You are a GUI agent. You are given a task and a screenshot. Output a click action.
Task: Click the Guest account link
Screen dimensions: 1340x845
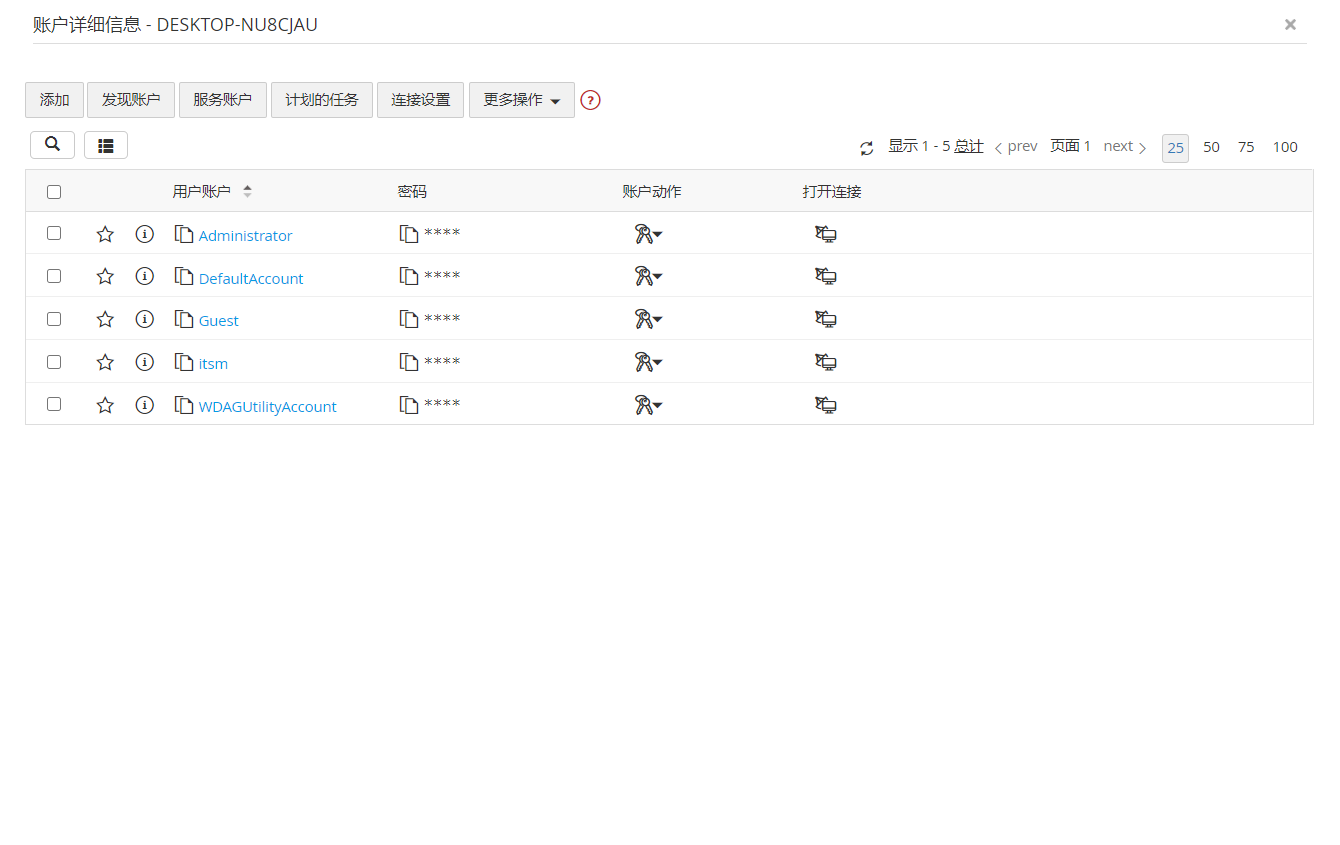219,321
